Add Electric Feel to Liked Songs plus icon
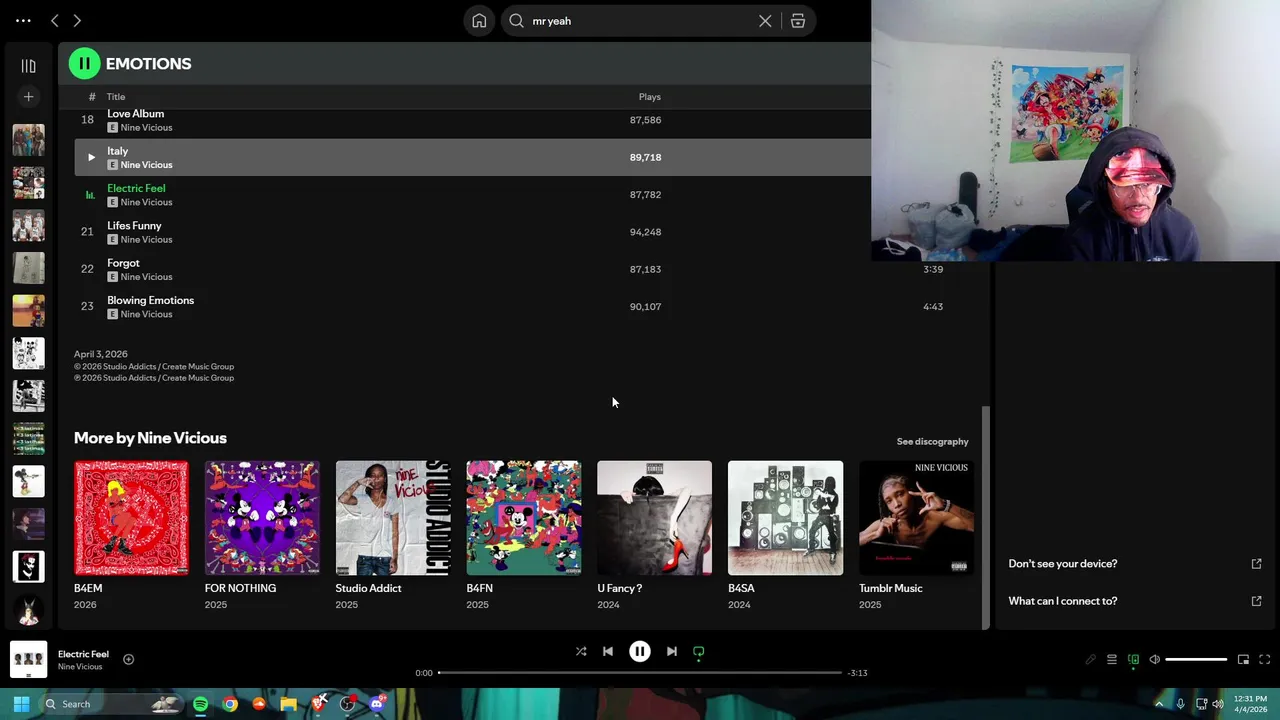The width and height of the screenshot is (1280, 720). coord(128,659)
